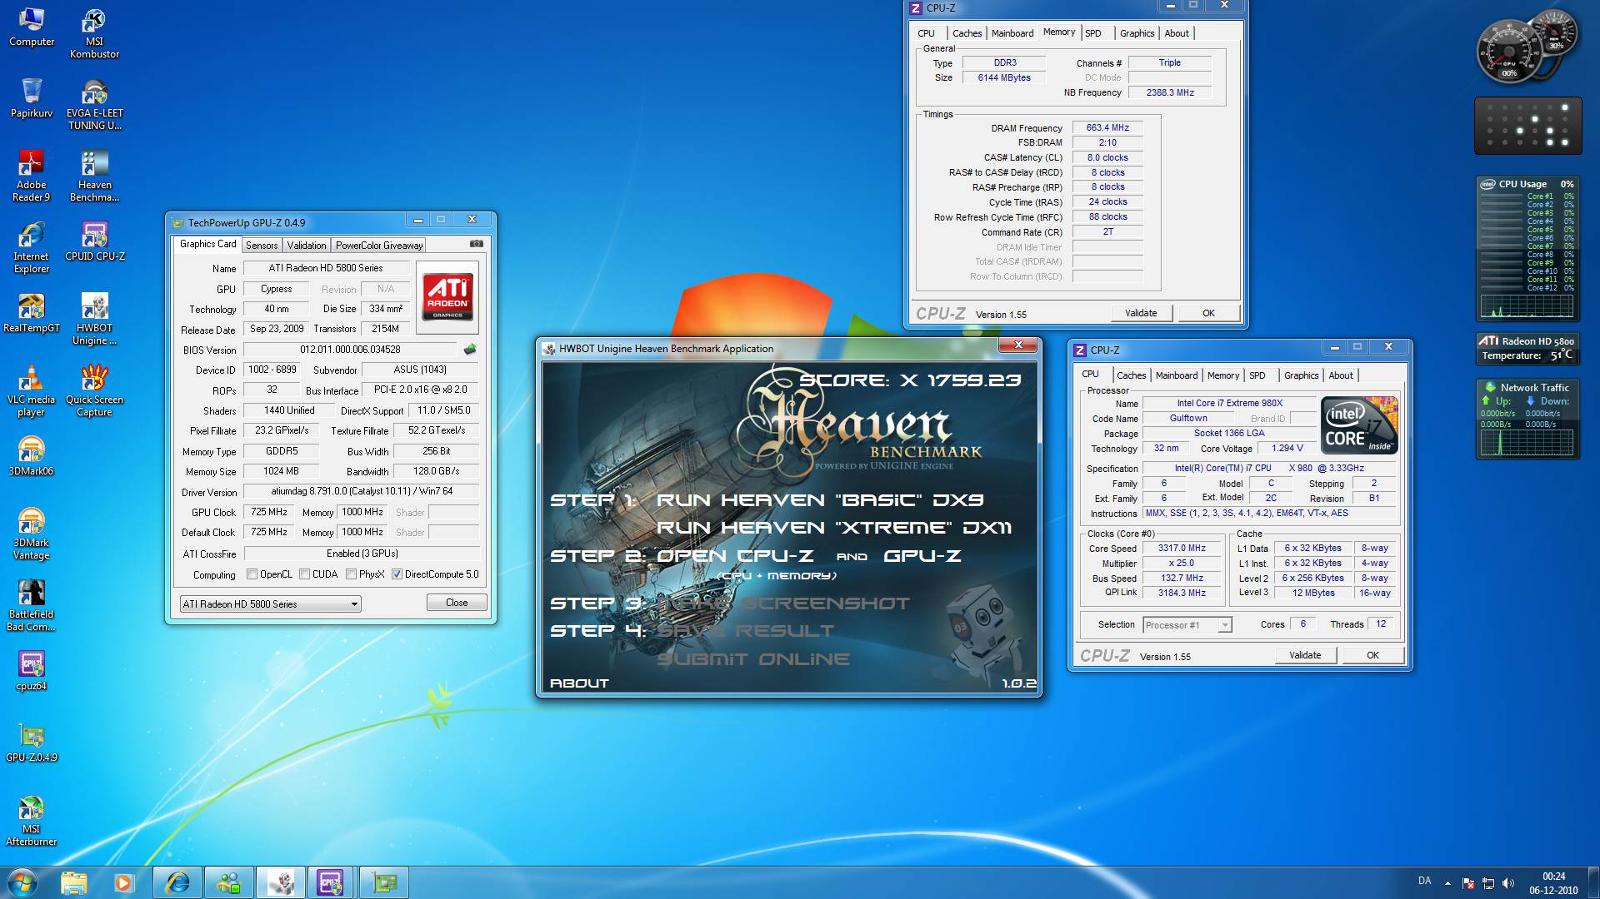The width and height of the screenshot is (1600, 899).
Task: Click OK in CPU-Z memory window
Action: point(1208,313)
